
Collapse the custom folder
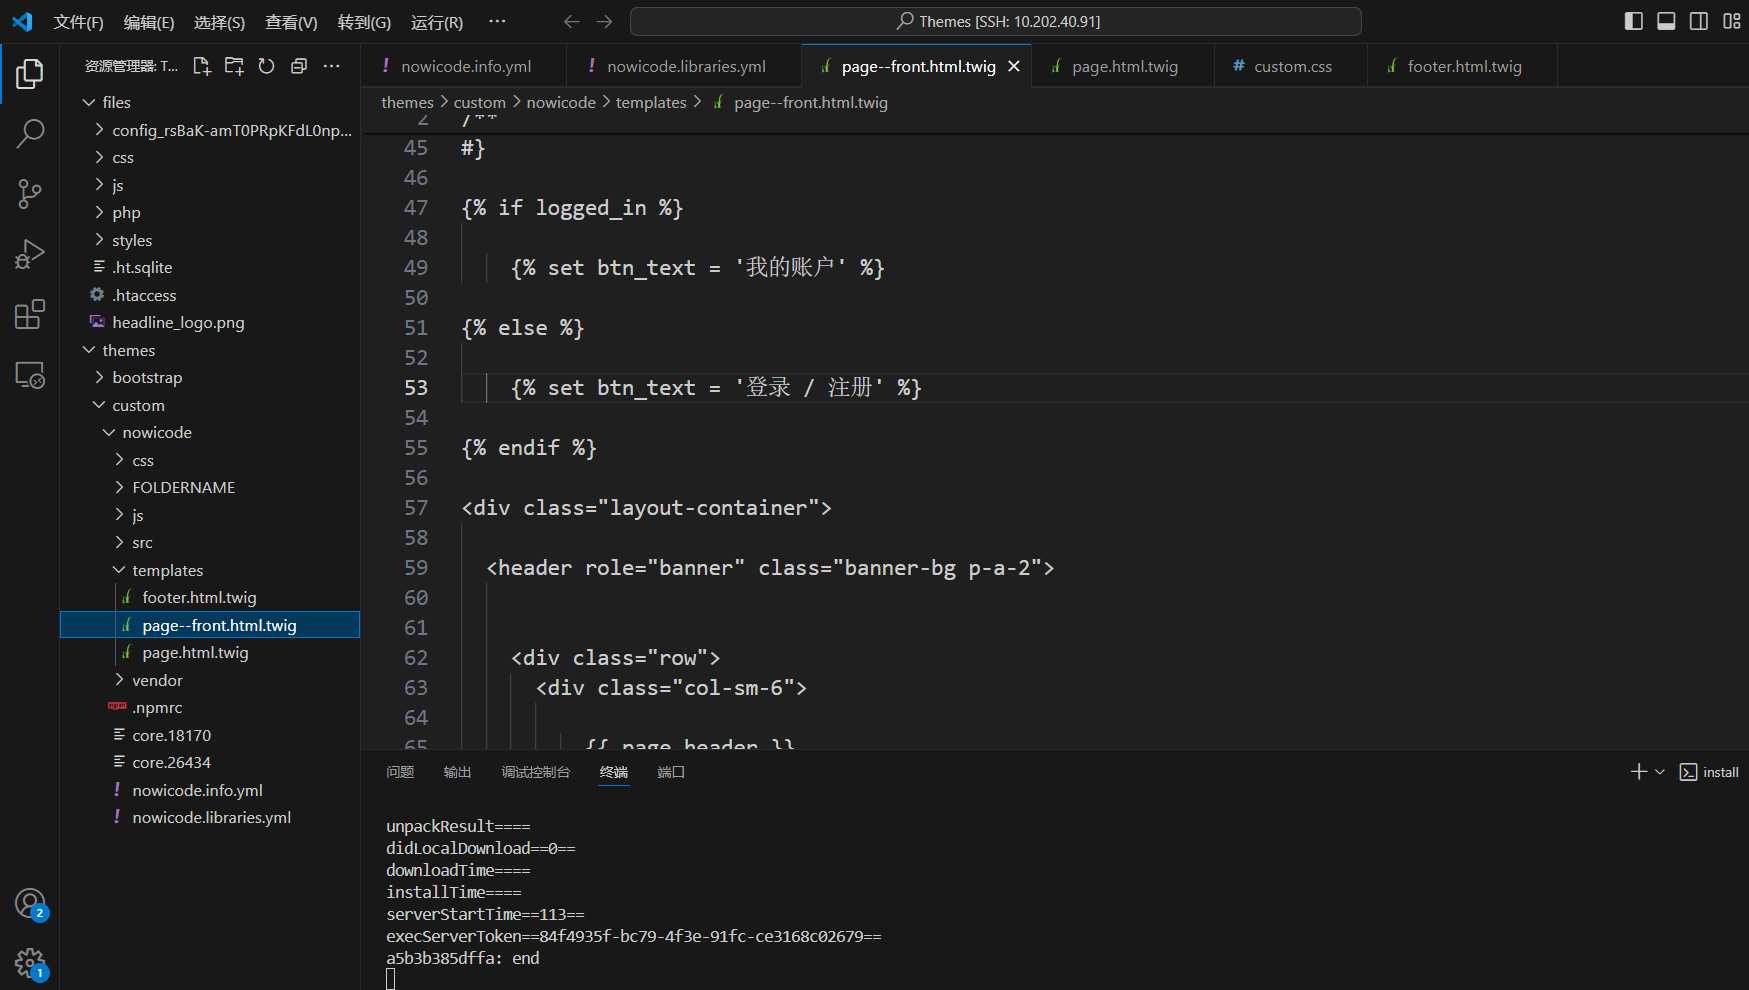click(x=210, y=405)
